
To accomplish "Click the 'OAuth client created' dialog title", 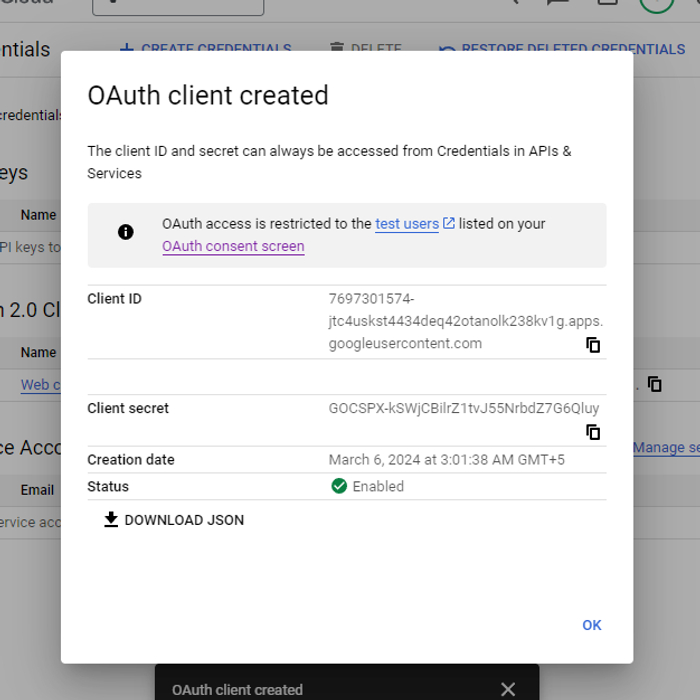I will pos(208,95).
